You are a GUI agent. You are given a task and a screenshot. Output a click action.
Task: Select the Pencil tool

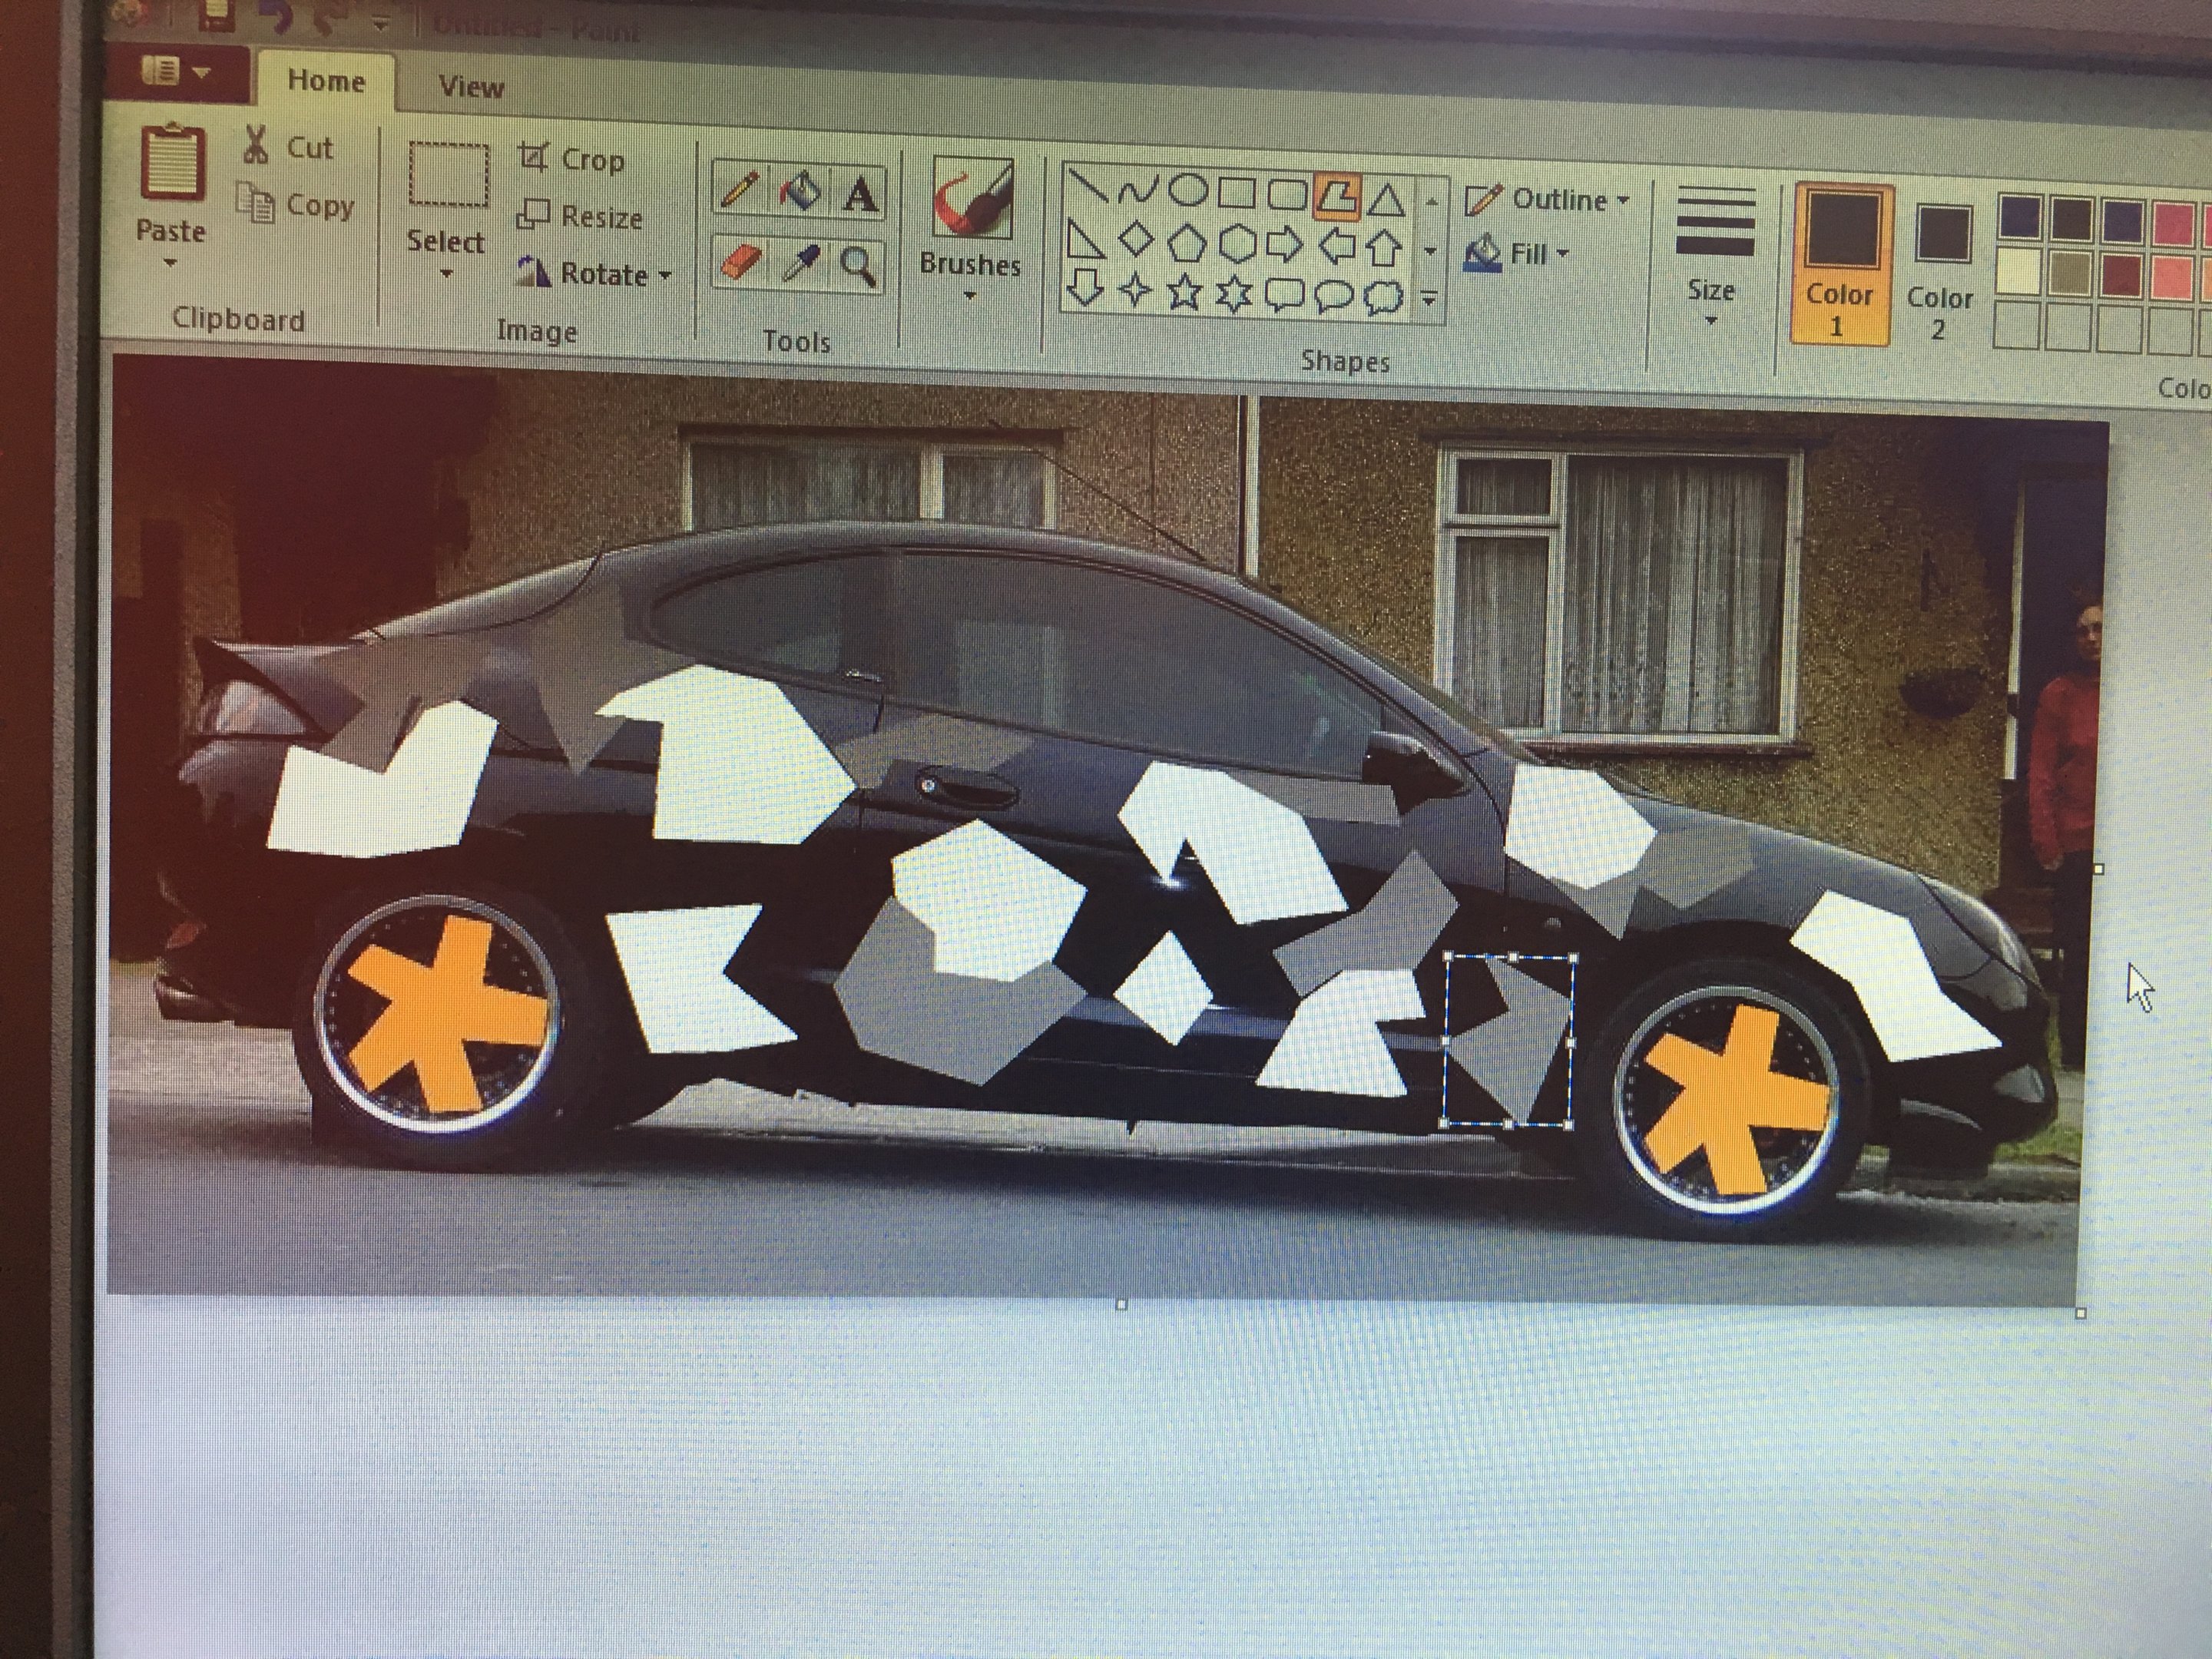coord(740,189)
